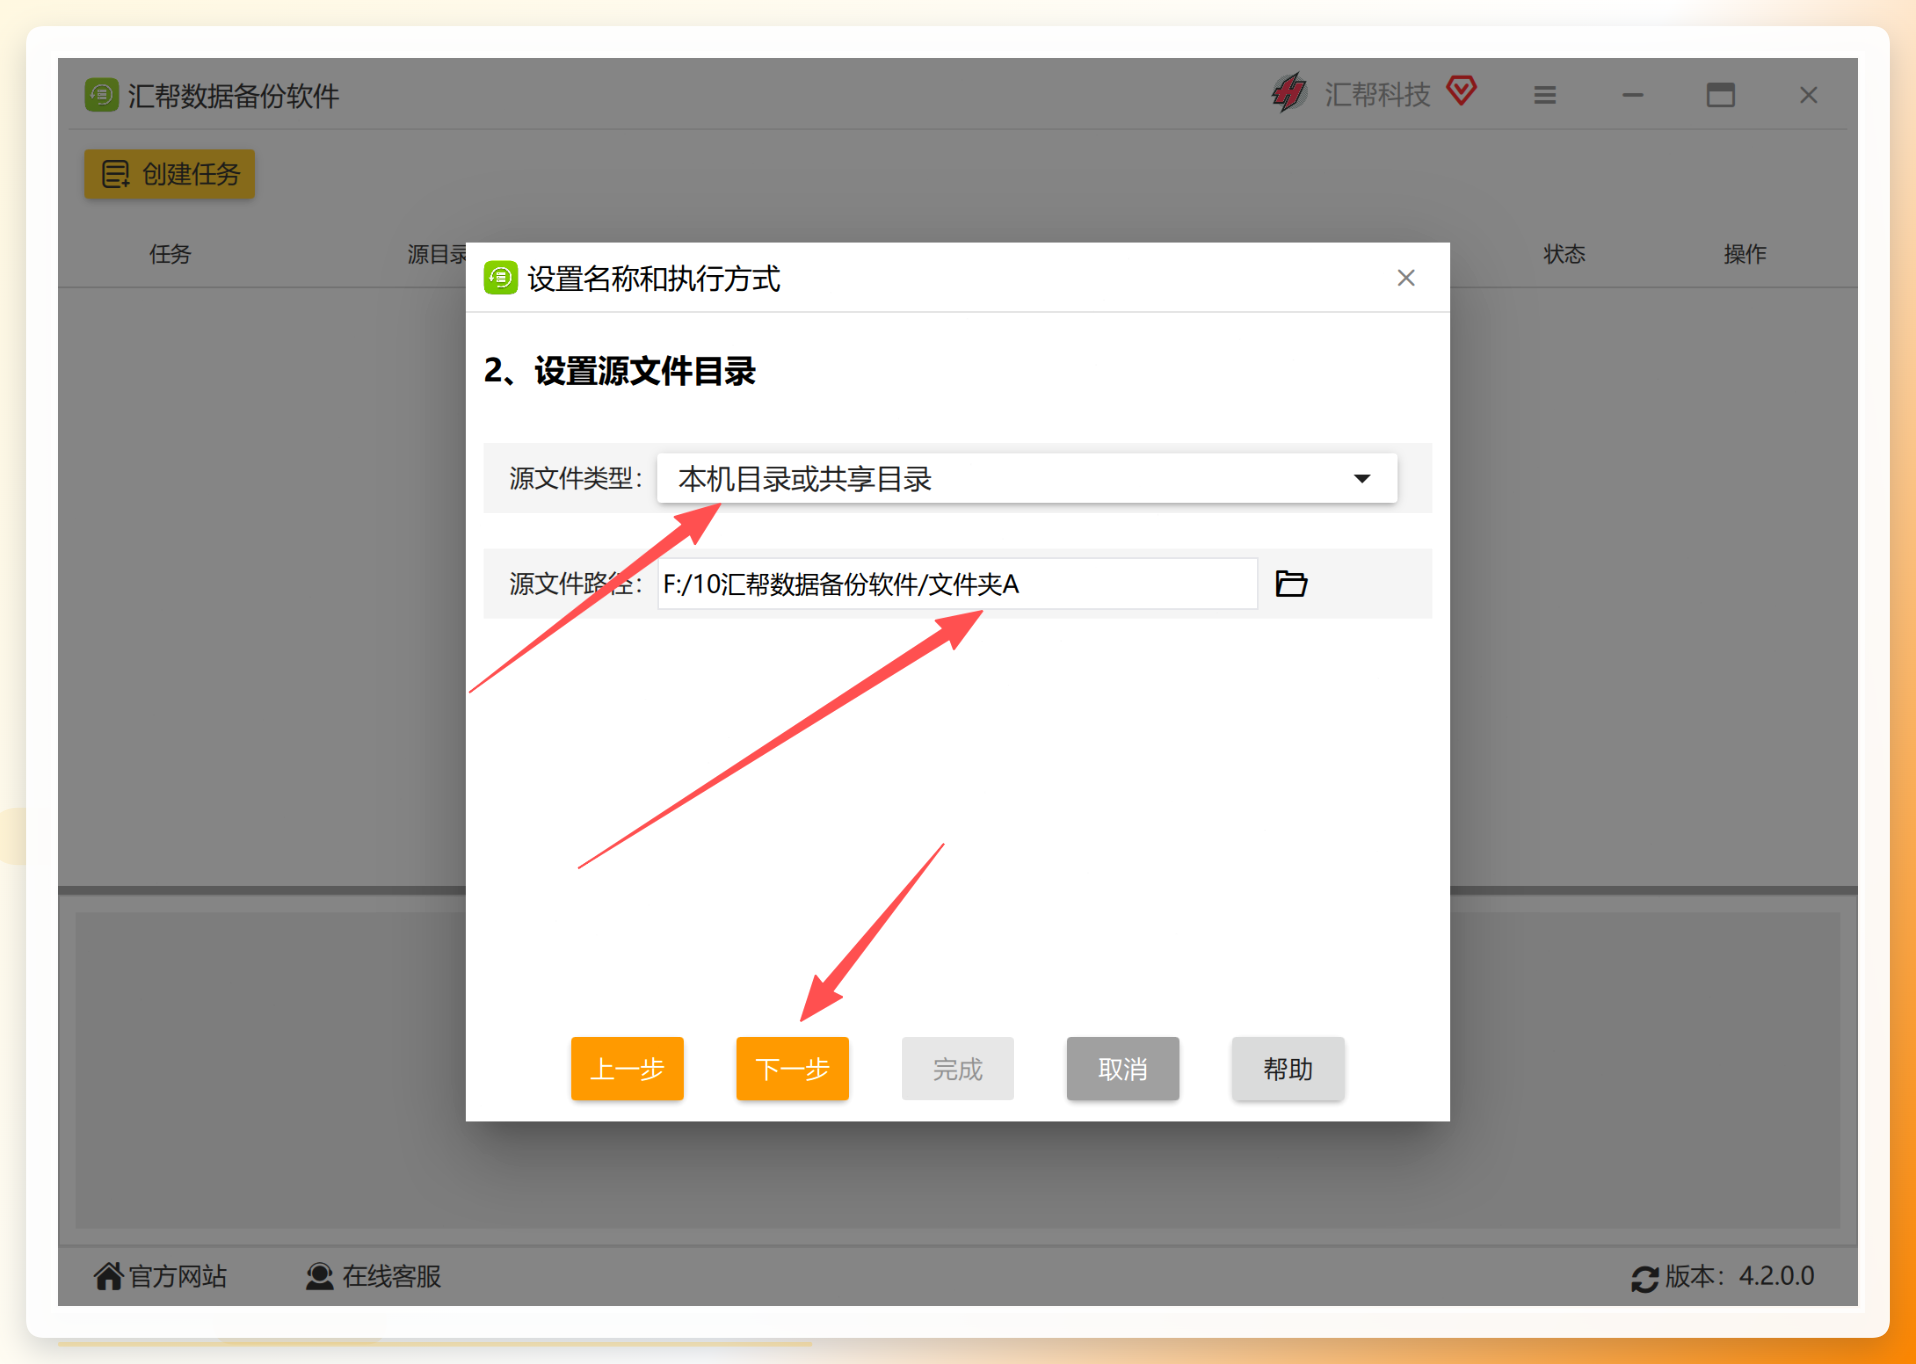Click the disabled 完成 button

point(957,1069)
